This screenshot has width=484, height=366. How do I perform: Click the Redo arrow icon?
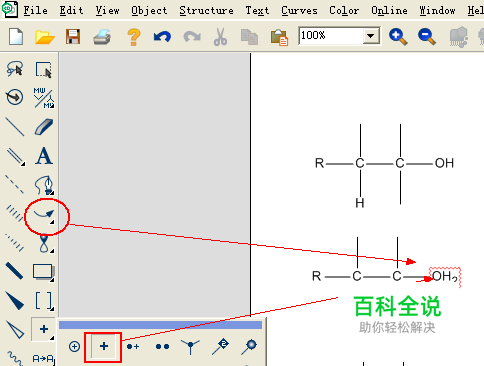pyautogui.click(x=192, y=36)
